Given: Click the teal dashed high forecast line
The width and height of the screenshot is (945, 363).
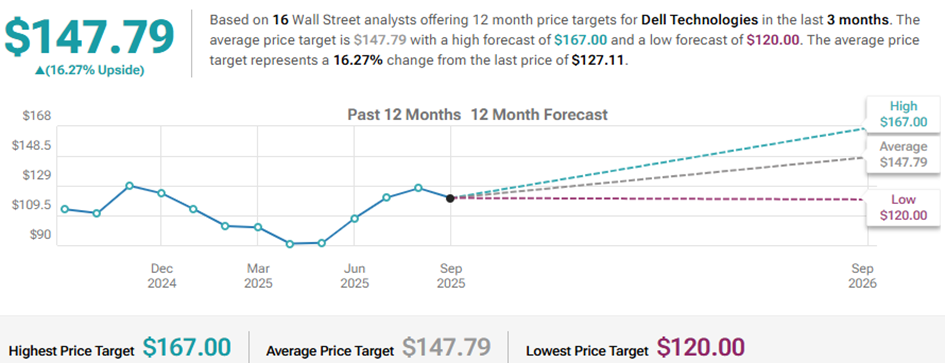Looking at the screenshot, I should [657, 163].
